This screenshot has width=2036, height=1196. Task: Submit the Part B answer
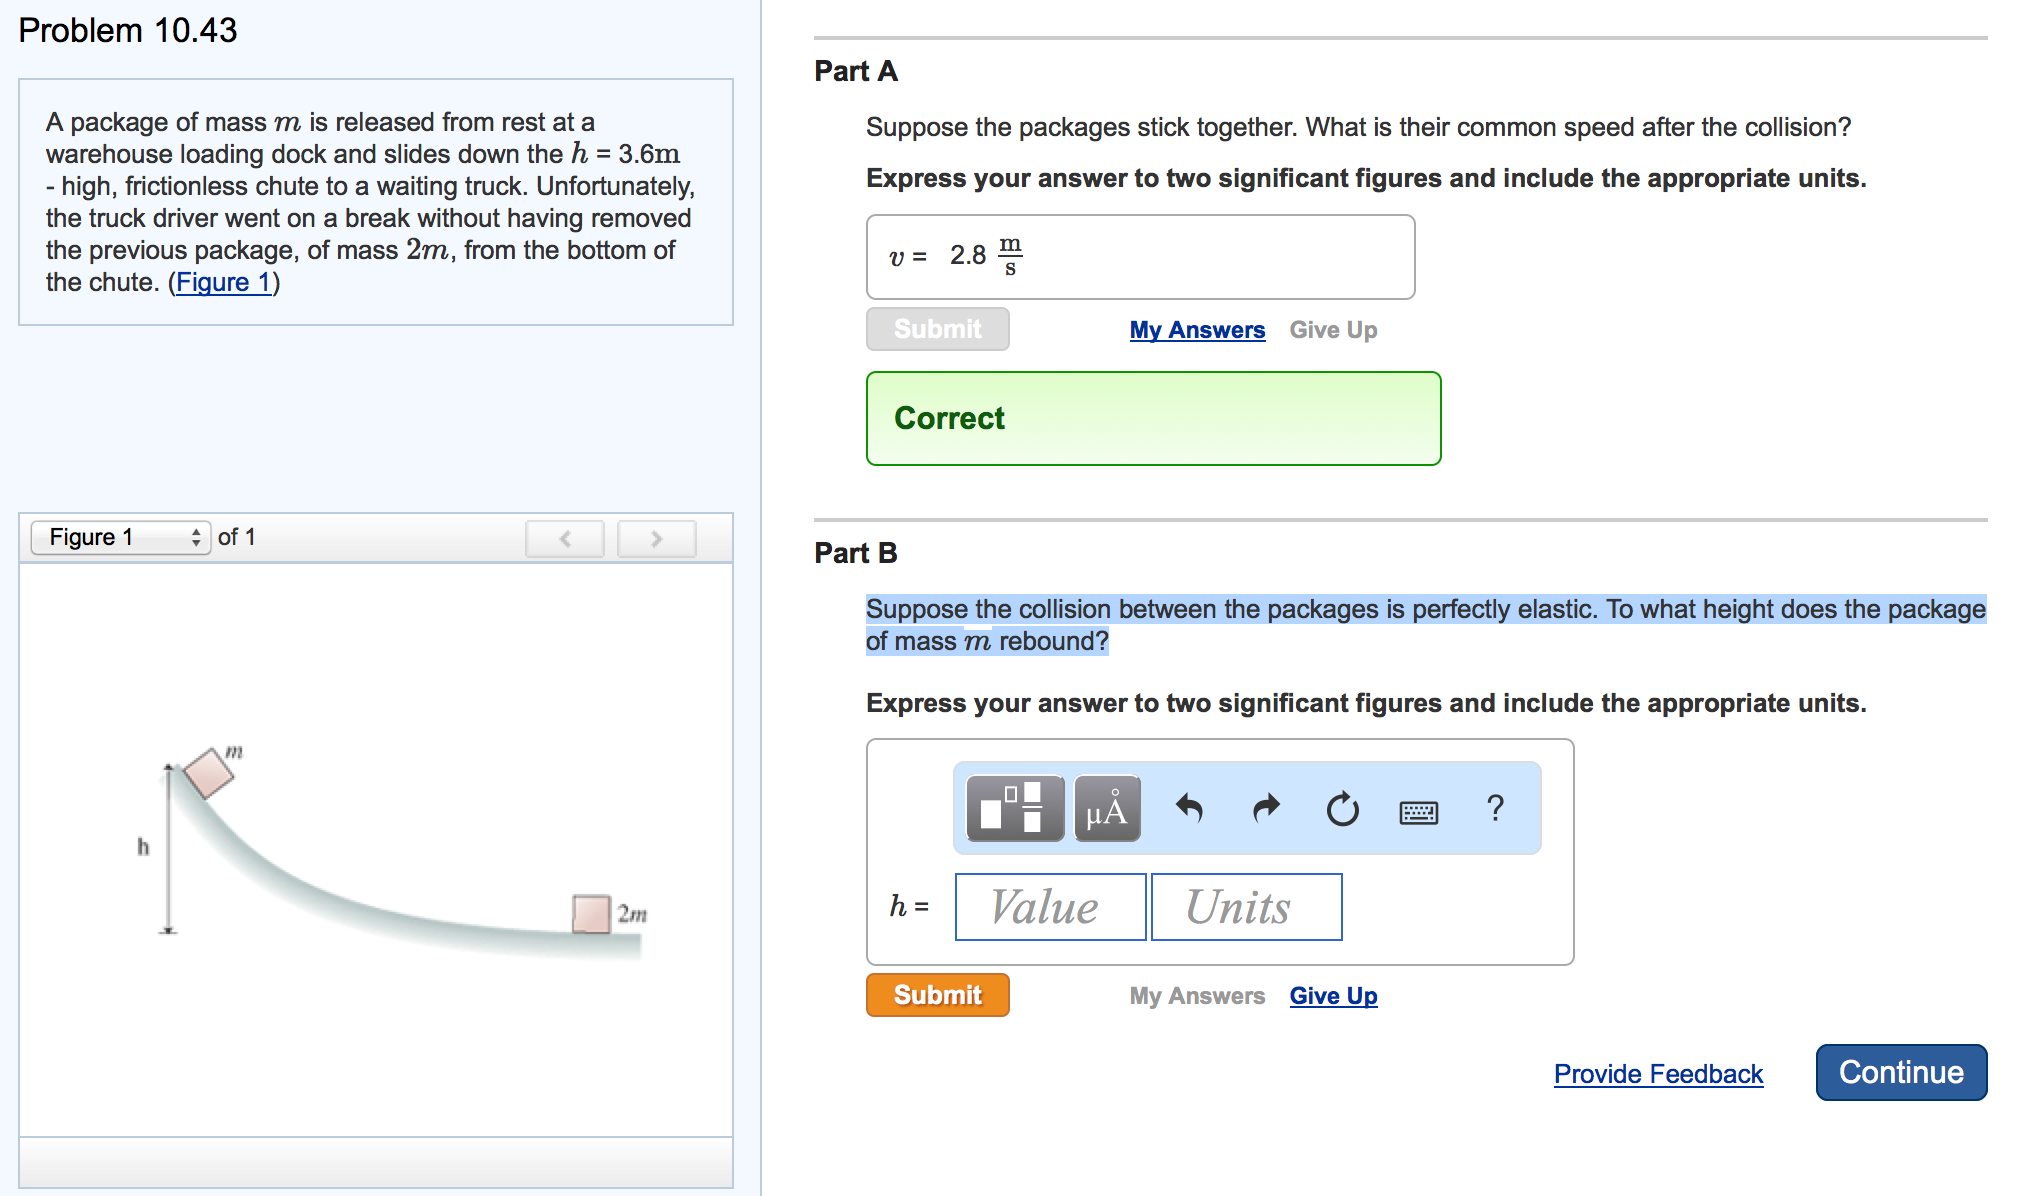[x=937, y=995]
